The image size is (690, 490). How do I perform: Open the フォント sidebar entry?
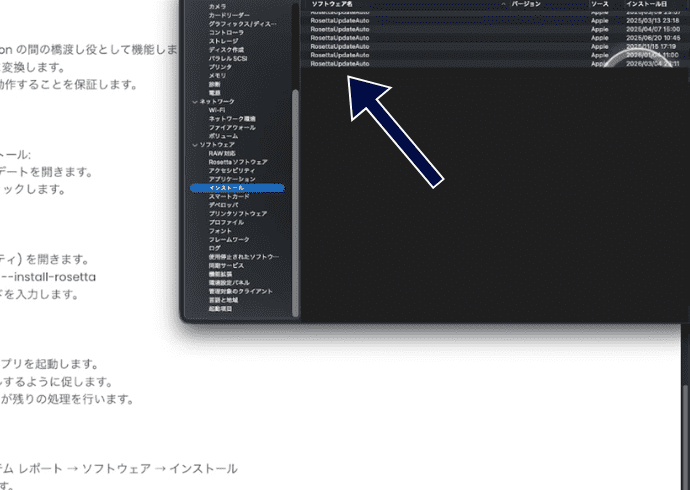(x=220, y=231)
